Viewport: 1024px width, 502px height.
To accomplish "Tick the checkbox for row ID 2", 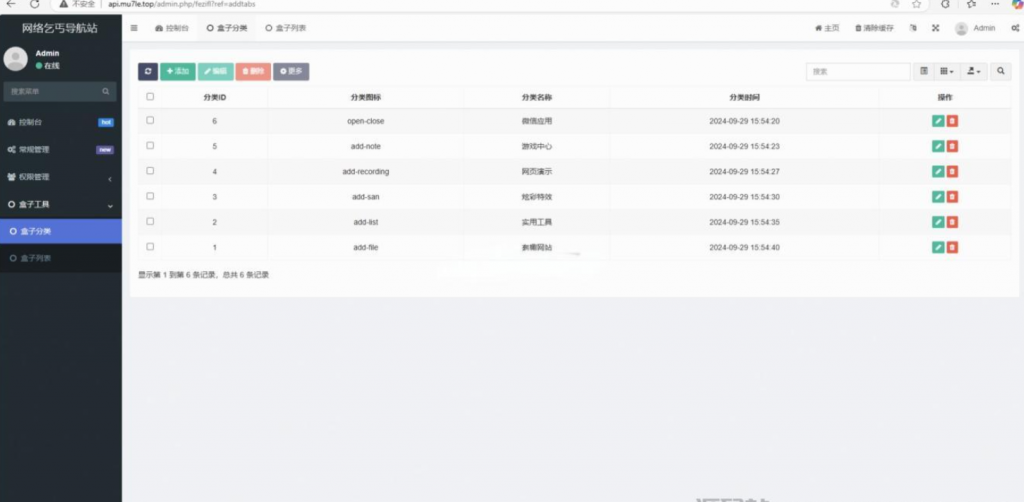I will tap(150, 221).
